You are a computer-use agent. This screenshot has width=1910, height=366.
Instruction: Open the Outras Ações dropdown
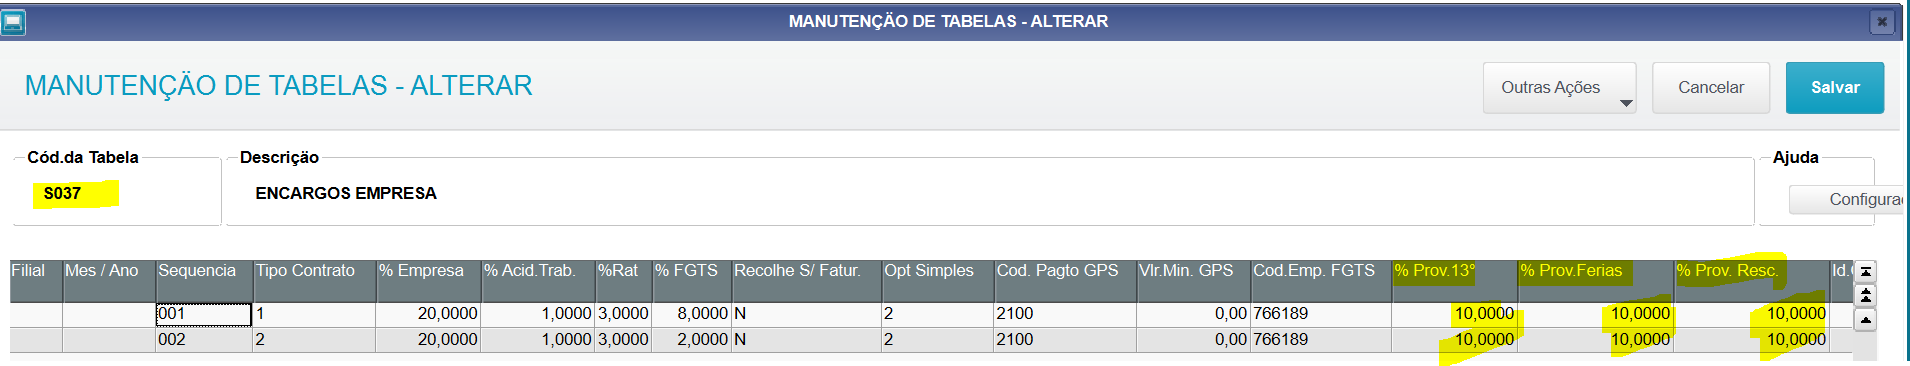coord(1559,88)
